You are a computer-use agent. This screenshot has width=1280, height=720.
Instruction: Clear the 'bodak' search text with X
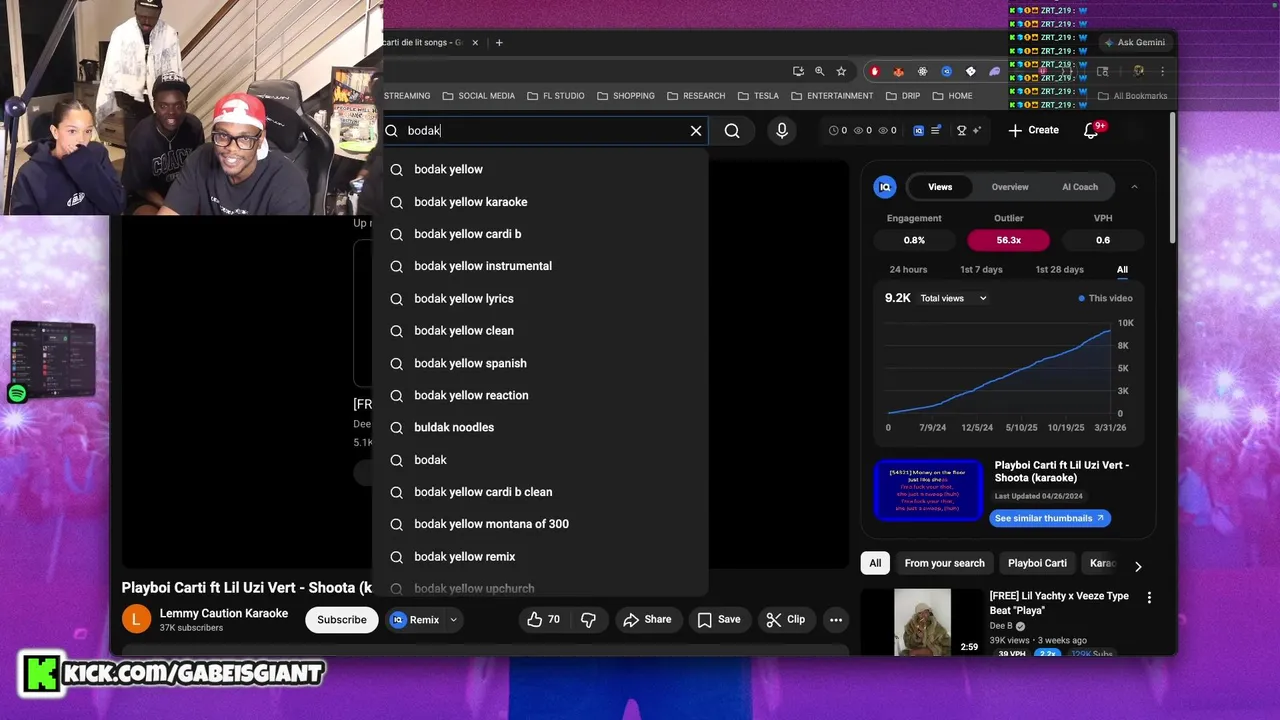click(x=696, y=131)
